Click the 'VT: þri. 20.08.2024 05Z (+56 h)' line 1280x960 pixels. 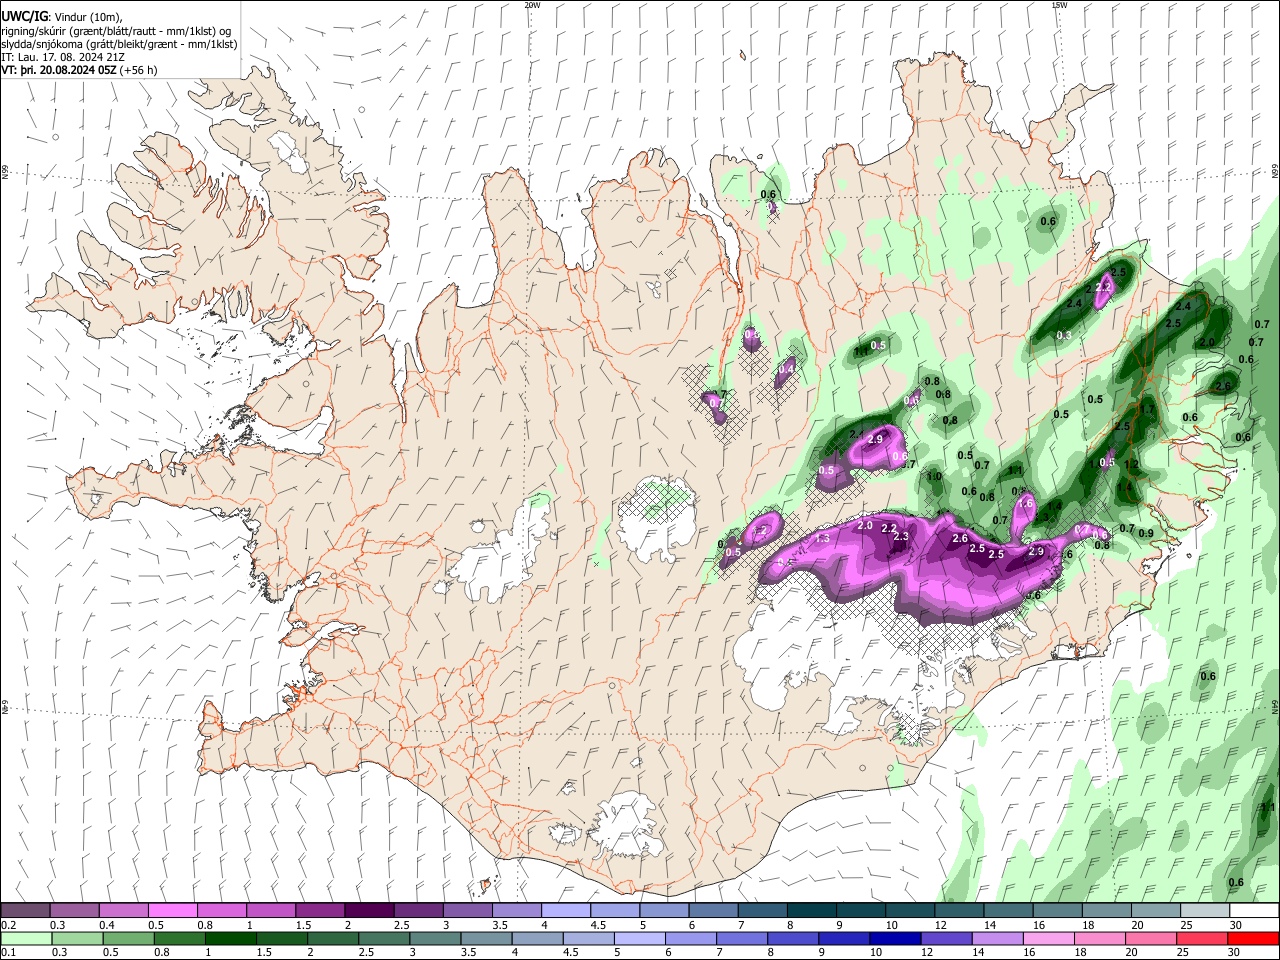[80, 71]
